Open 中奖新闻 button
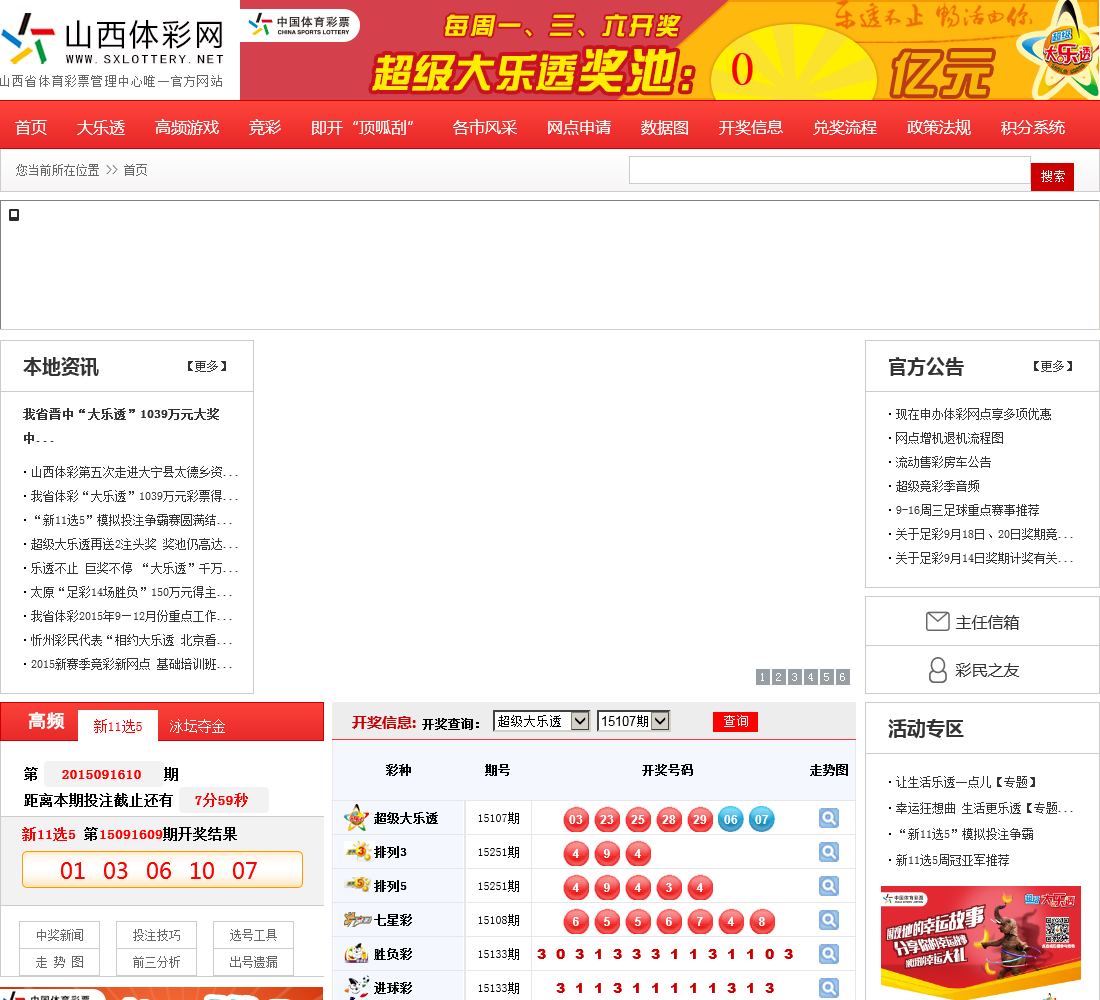1100x1000 pixels. click(60, 935)
